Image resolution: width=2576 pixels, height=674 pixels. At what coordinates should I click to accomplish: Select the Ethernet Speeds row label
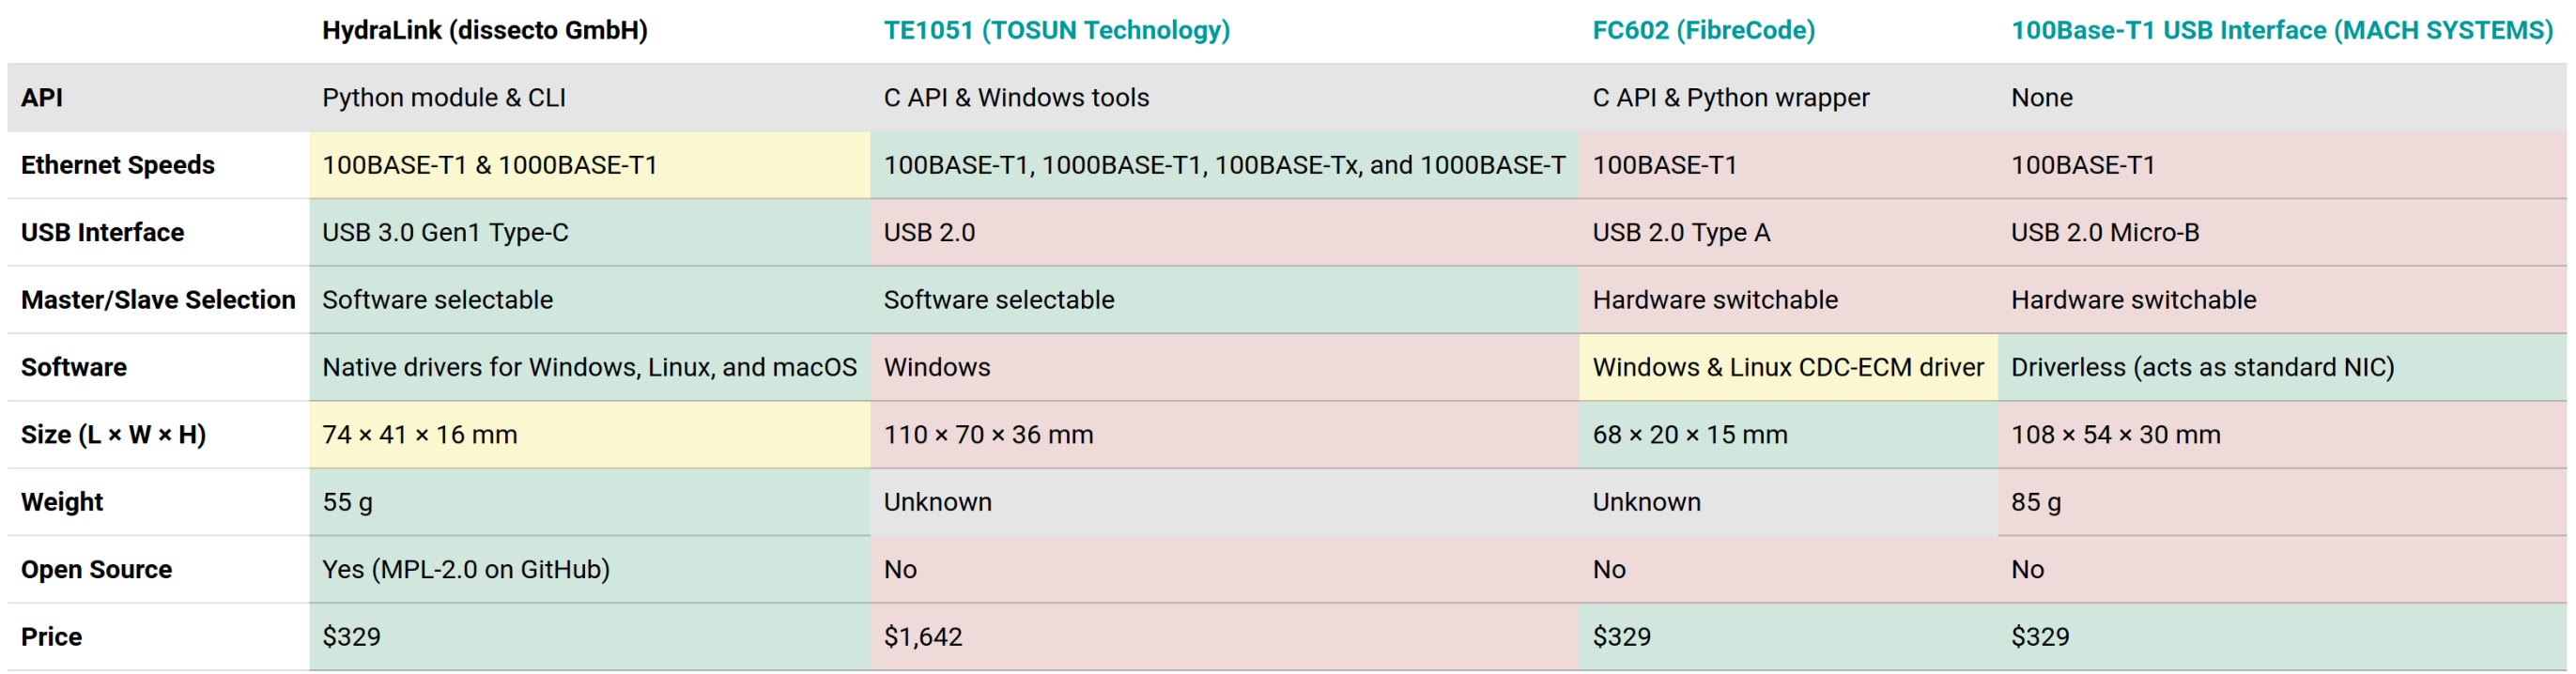point(118,164)
